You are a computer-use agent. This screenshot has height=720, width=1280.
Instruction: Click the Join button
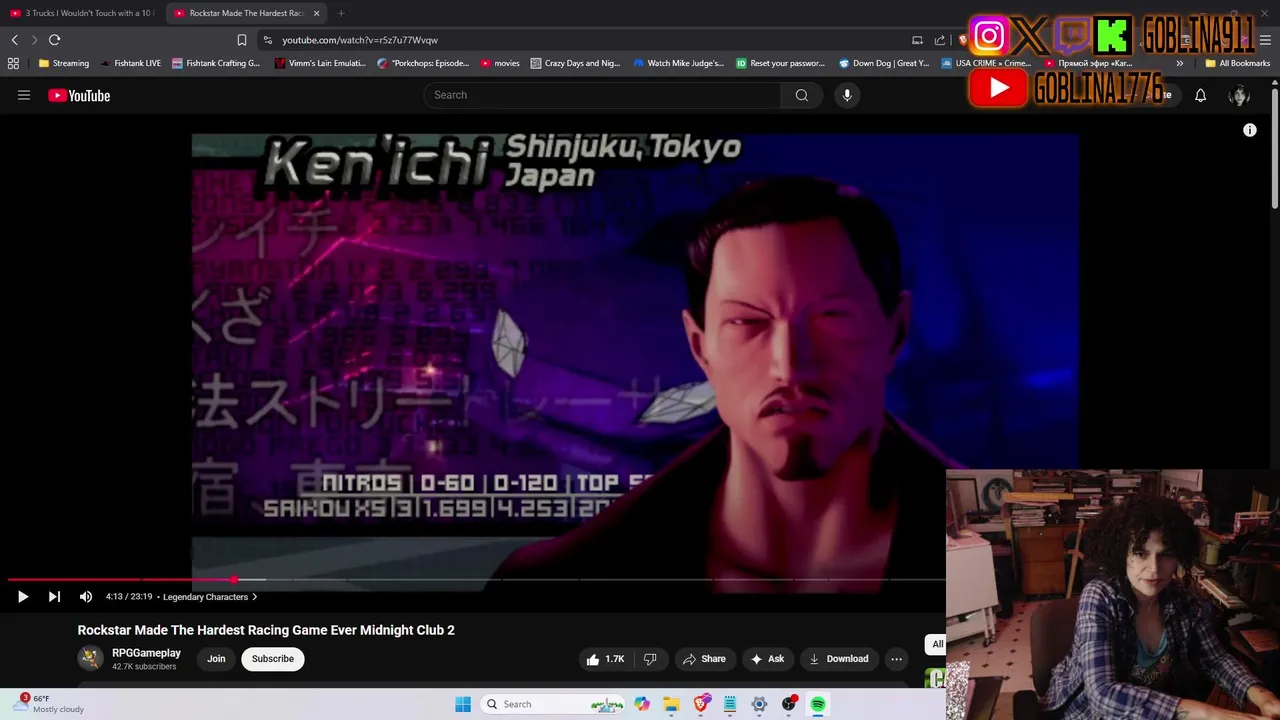point(216,659)
